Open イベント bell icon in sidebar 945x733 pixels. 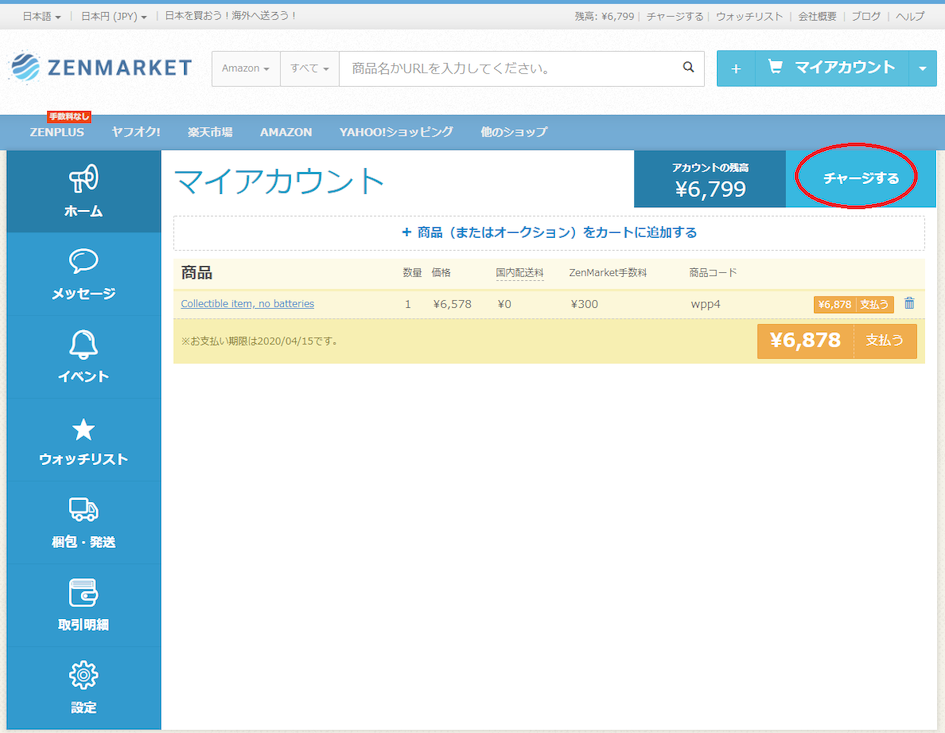83,344
